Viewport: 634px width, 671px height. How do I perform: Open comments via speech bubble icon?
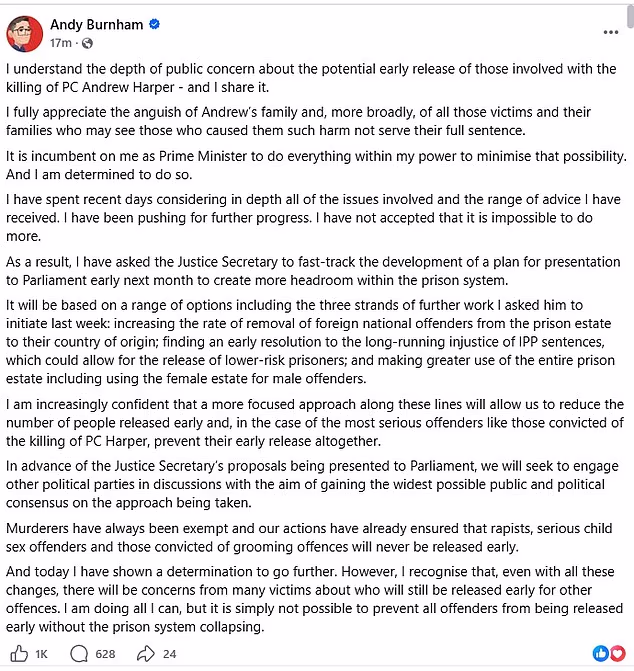[x=79, y=654]
